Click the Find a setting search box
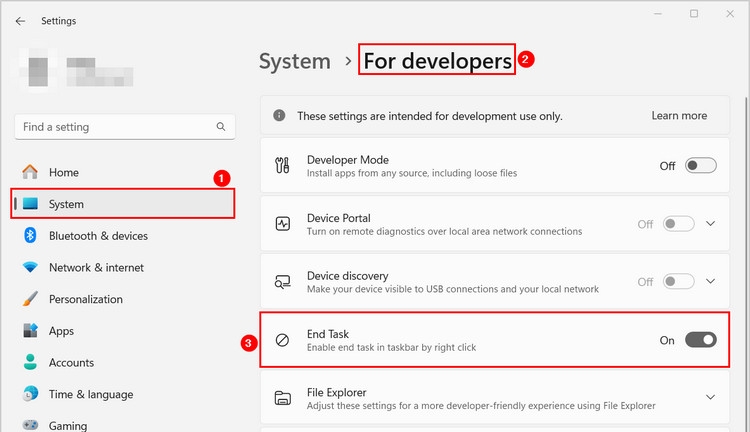 coord(125,127)
